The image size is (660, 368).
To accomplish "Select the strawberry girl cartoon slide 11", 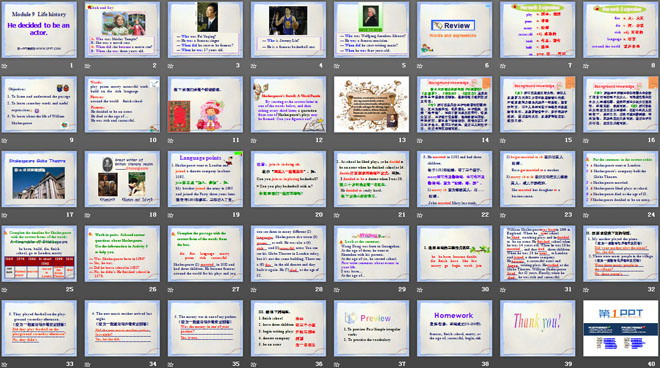I will tap(205, 104).
